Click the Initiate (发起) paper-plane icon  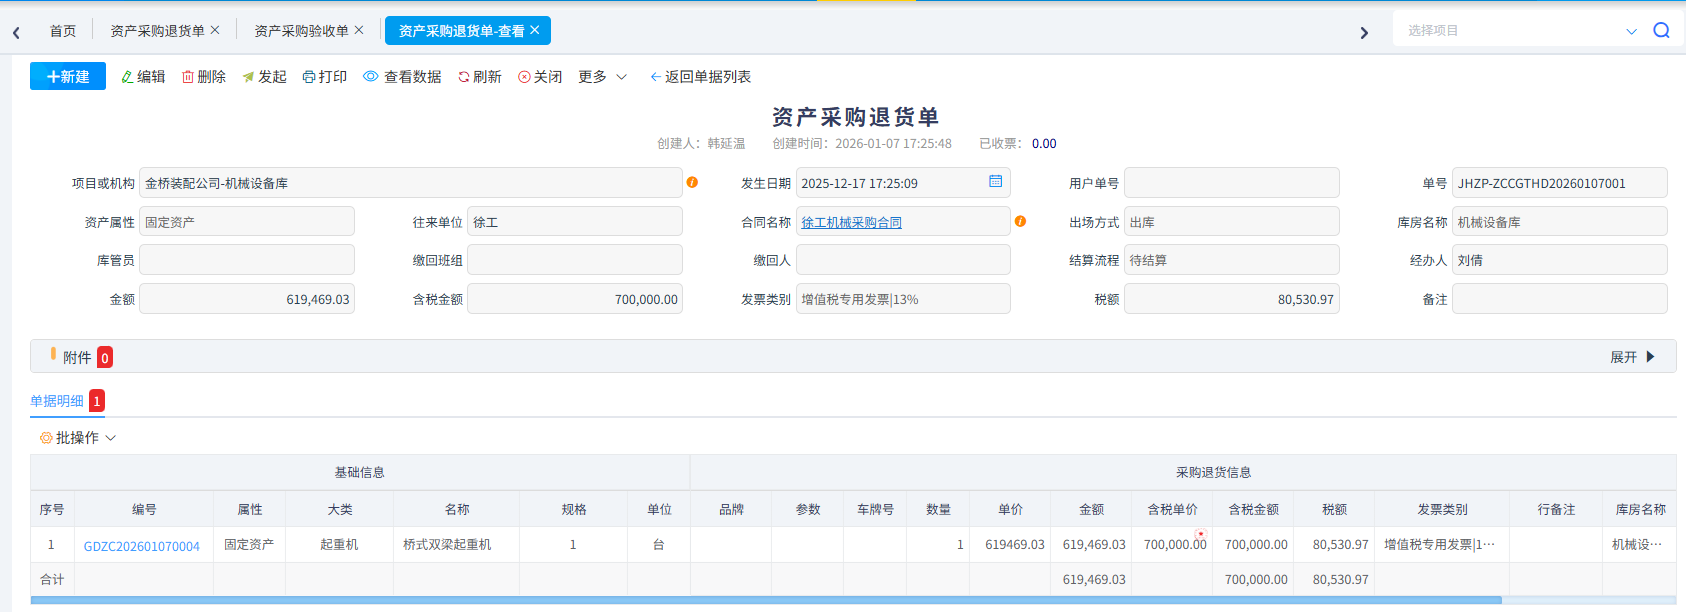pyautogui.click(x=248, y=77)
